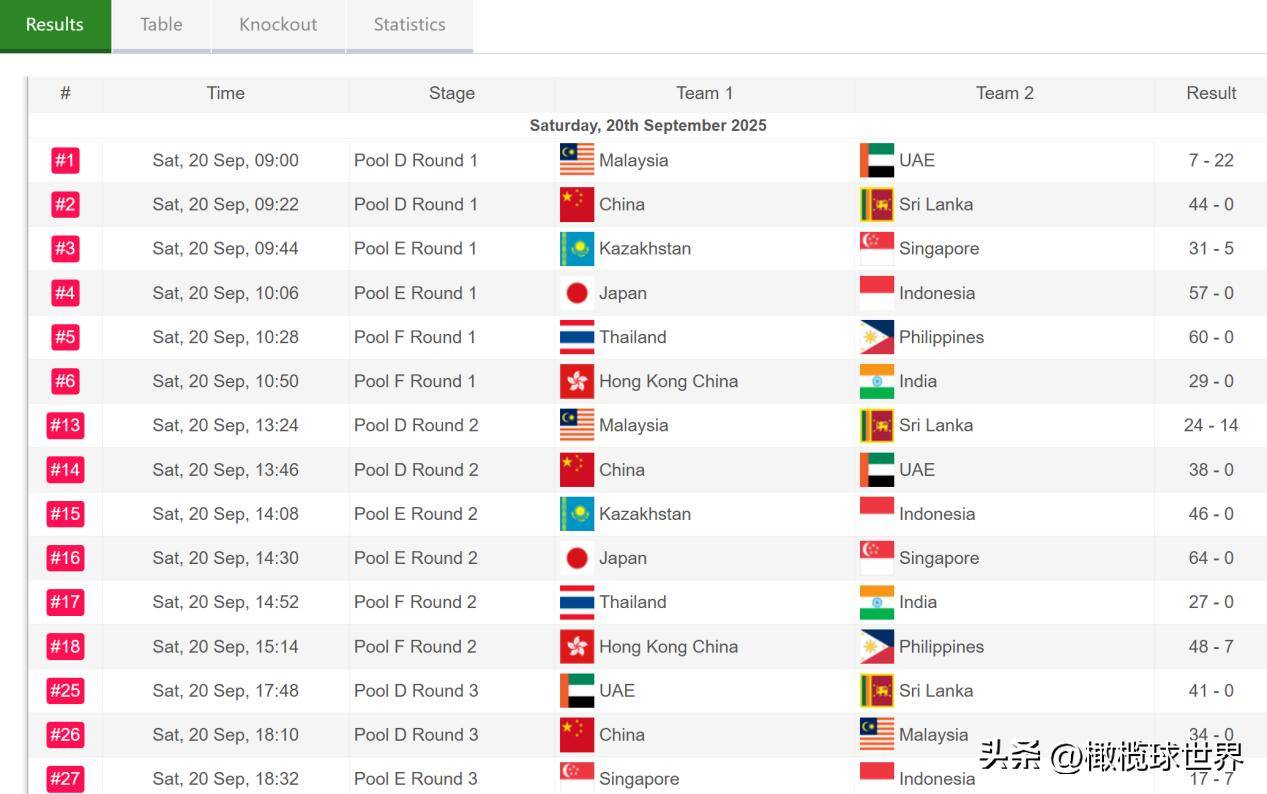Image resolution: width=1267 pixels, height=794 pixels.
Task: Click the Result column header
Action: 1211,93
